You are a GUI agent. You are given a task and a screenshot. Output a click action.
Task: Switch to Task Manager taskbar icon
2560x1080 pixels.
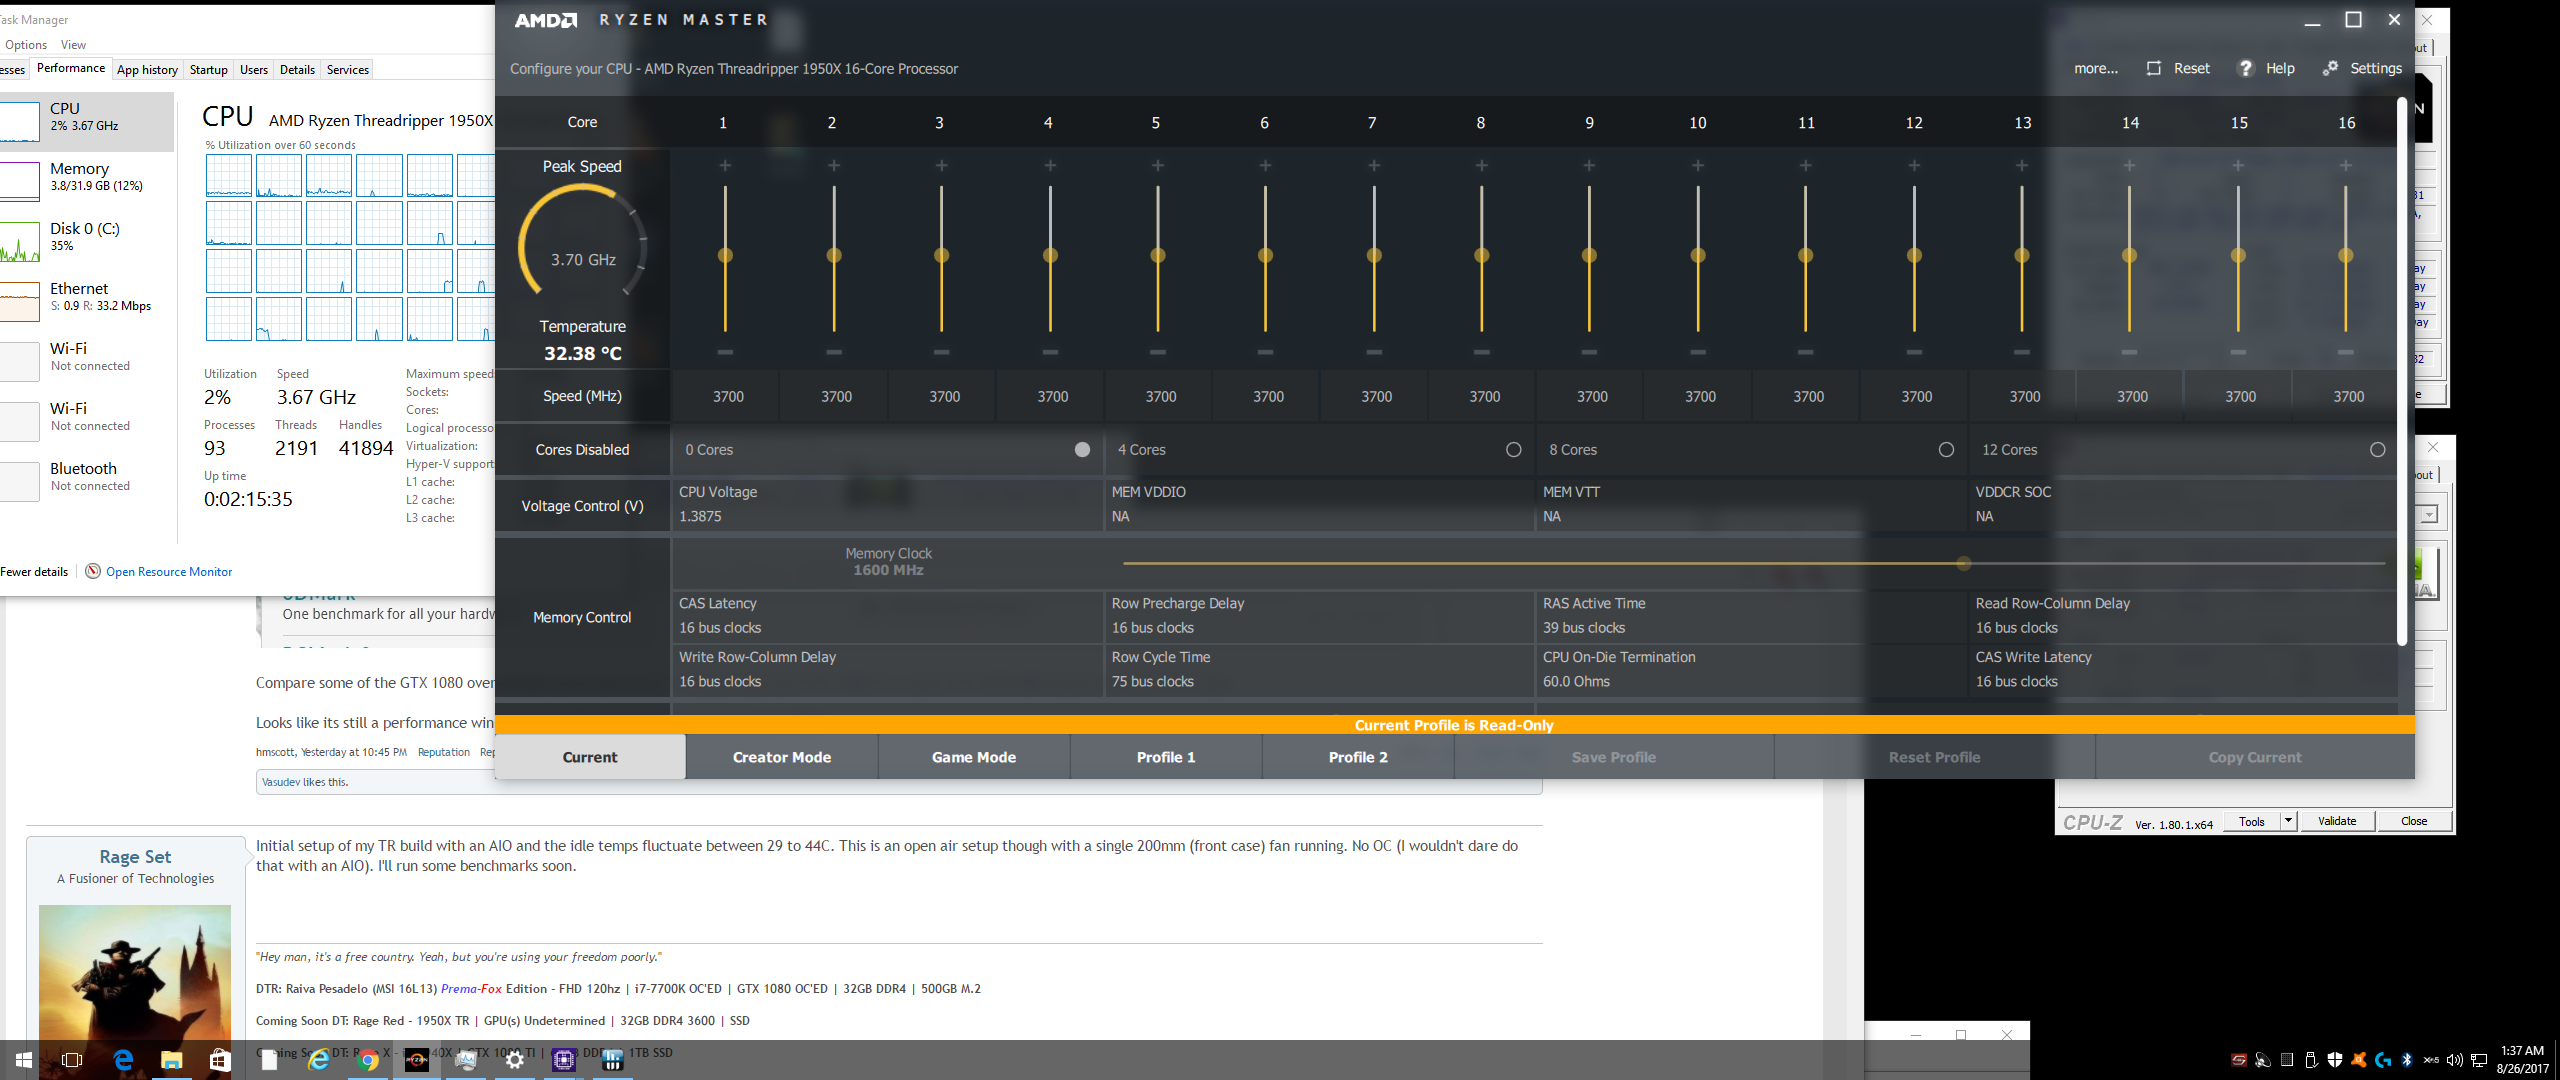tap(466, 1060)
